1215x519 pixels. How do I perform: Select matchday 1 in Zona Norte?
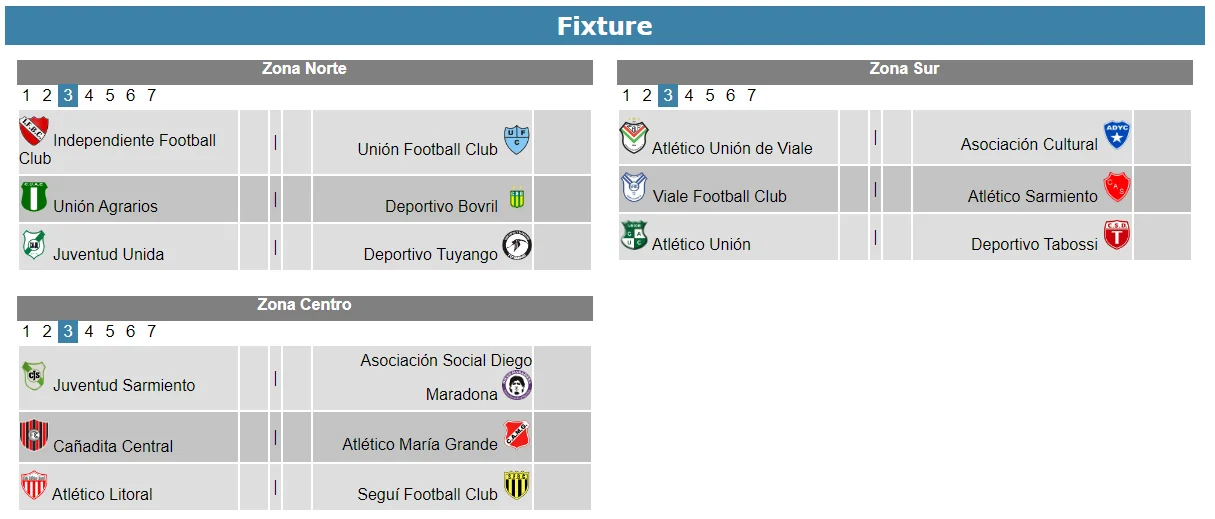[x=26, y=96]
